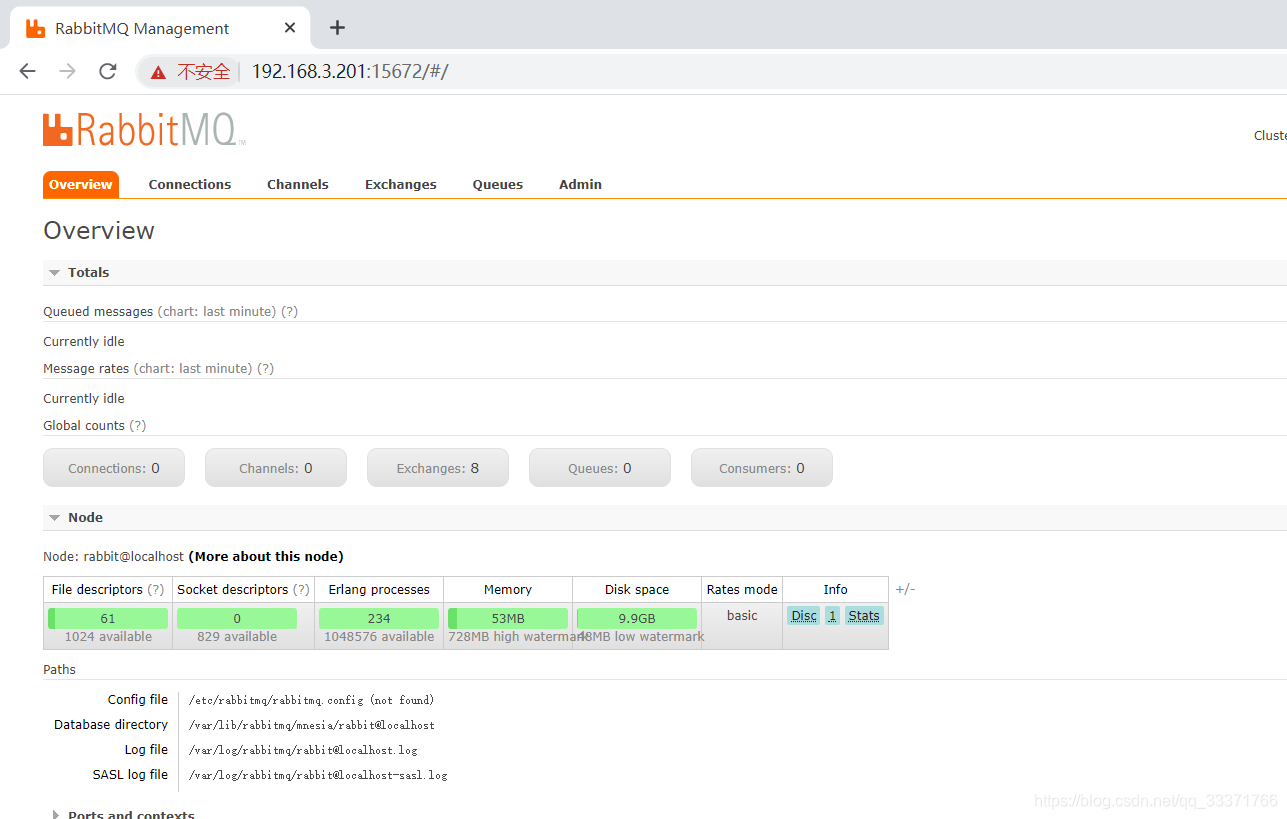Open the Message rates help (?) icon

(x=265, y=368)
